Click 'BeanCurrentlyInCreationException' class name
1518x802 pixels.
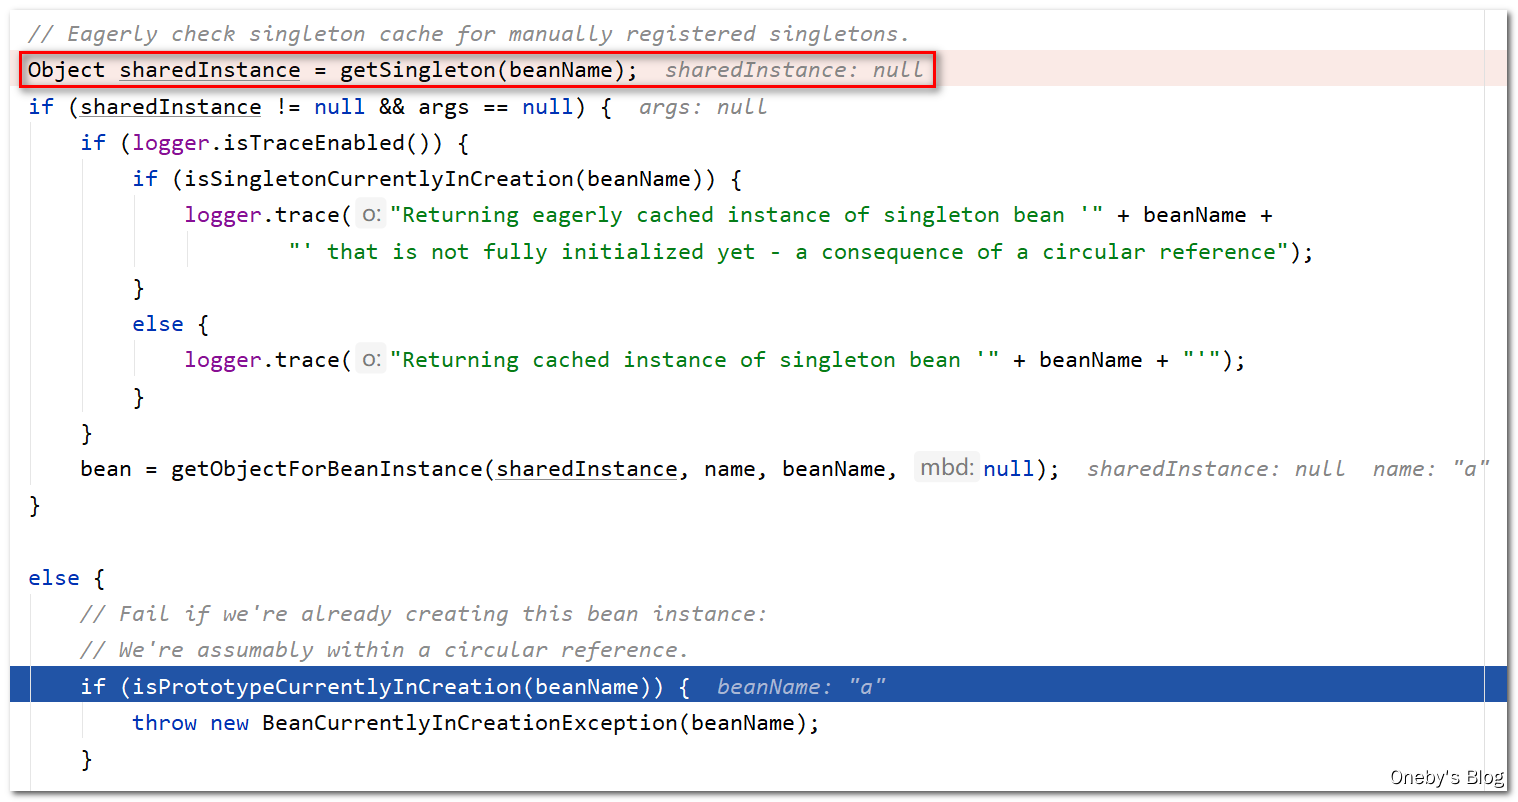470,723
